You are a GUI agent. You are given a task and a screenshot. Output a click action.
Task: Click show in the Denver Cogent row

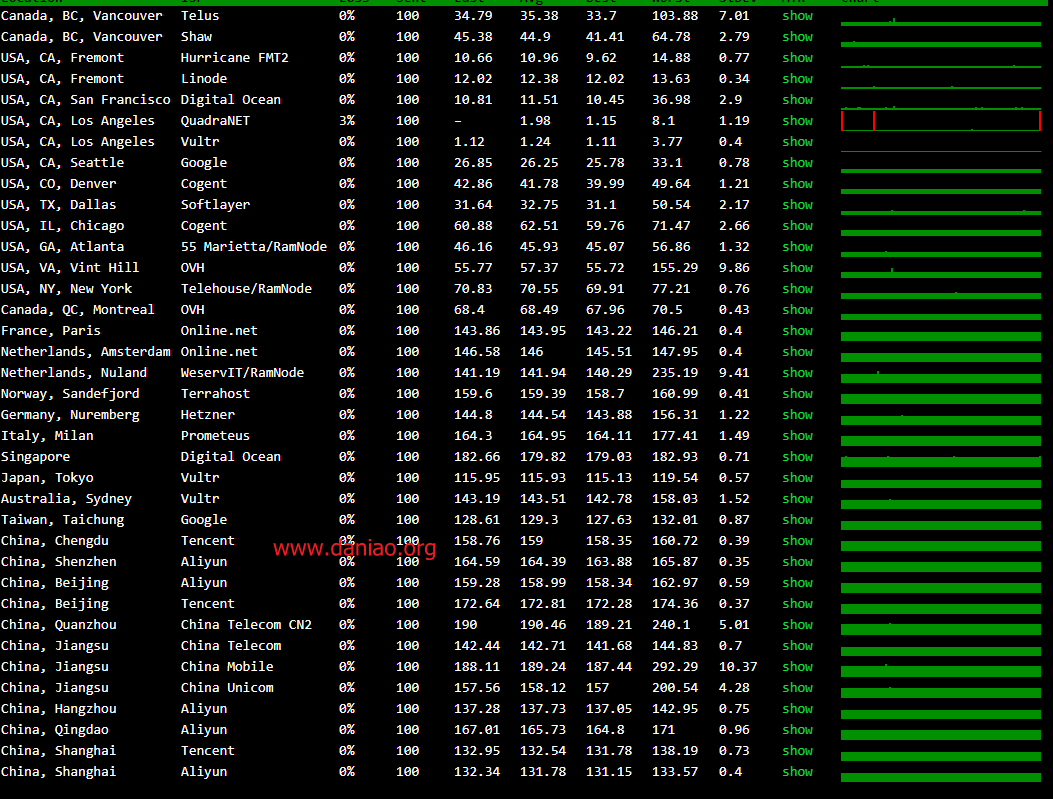click(x=797, y=183)
